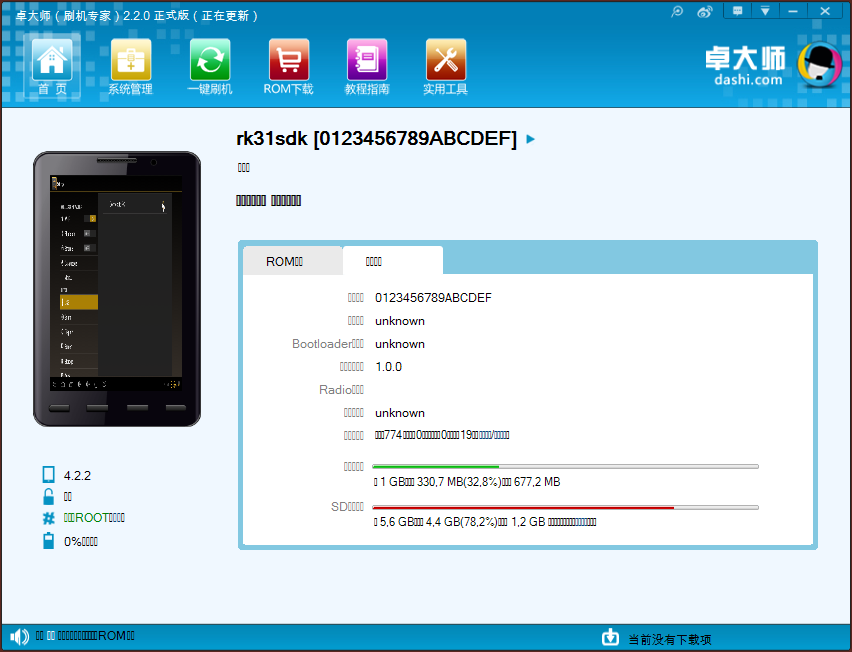The height and width of the screenshot is (652, 852).
Task: Switch to the ROM tab
Action: 292,261
